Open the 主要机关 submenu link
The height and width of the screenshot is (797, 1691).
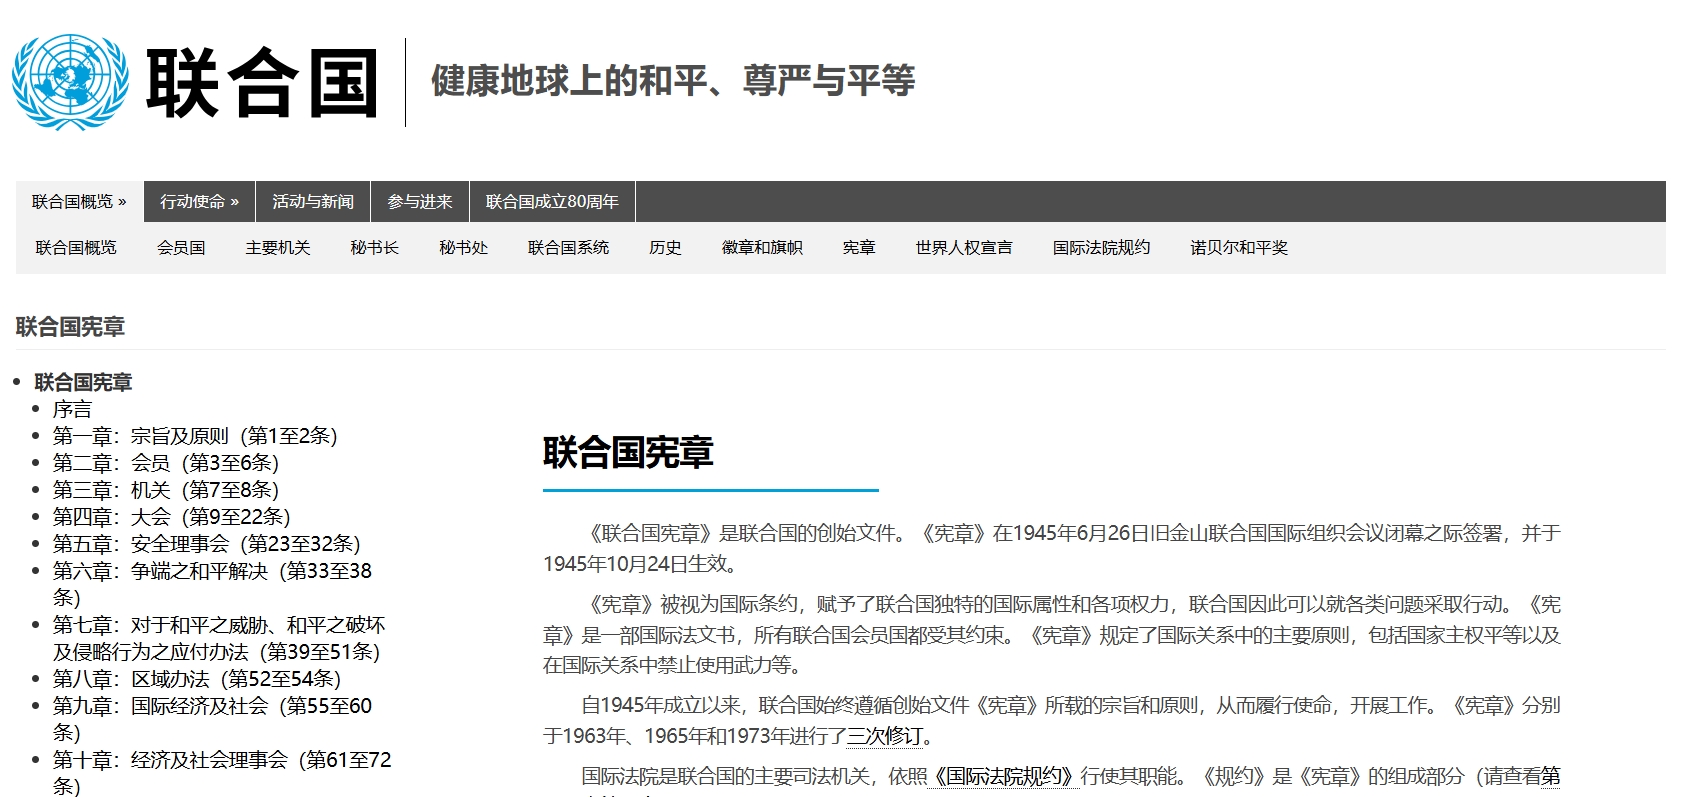(x=278, y=248)
